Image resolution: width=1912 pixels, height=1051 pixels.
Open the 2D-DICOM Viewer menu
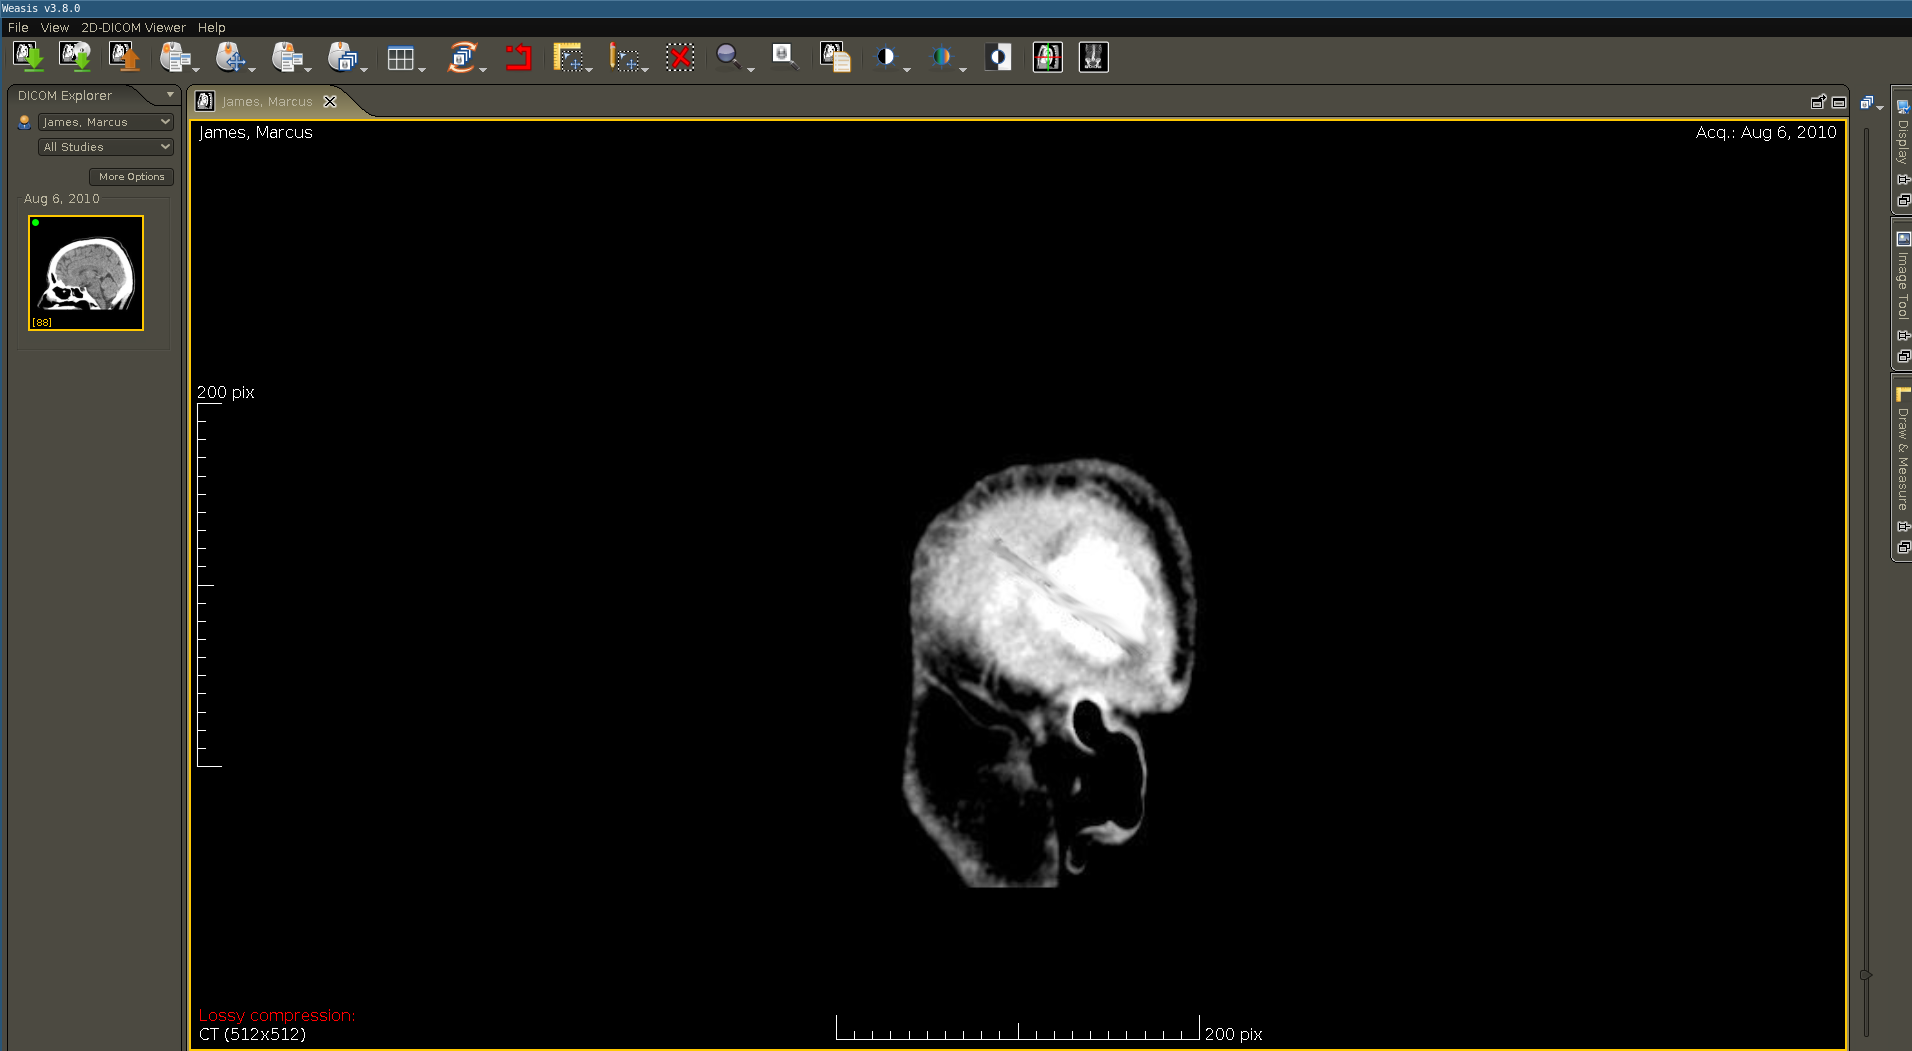click(x=133, y=27)
